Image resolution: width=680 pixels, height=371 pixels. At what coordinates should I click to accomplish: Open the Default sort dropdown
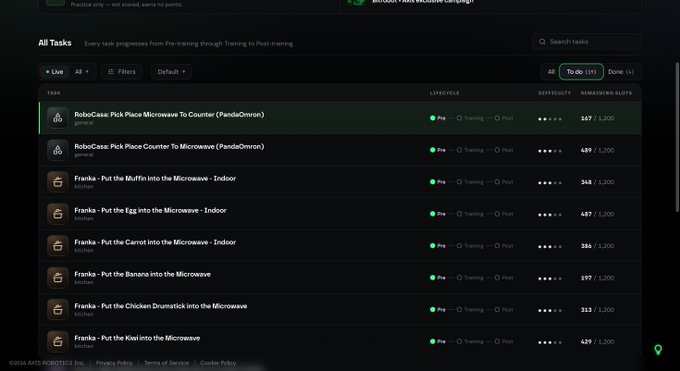pos(171,72)
